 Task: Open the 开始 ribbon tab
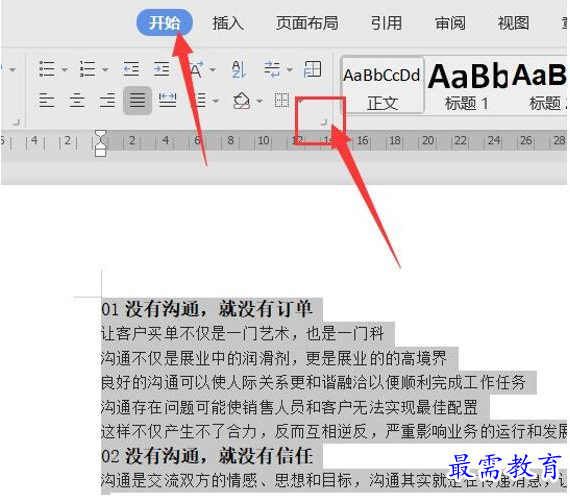(x=165, y=23)
